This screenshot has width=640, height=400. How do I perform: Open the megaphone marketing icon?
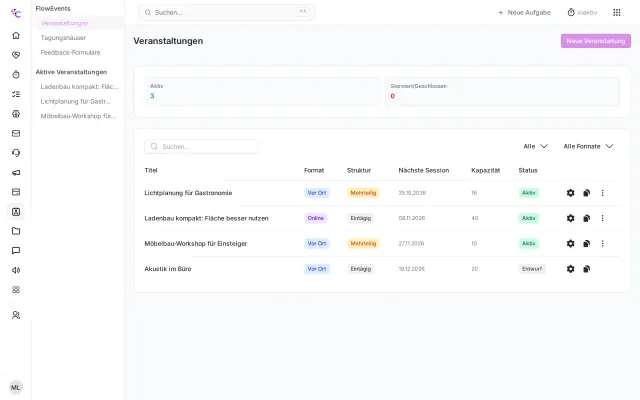16,173
